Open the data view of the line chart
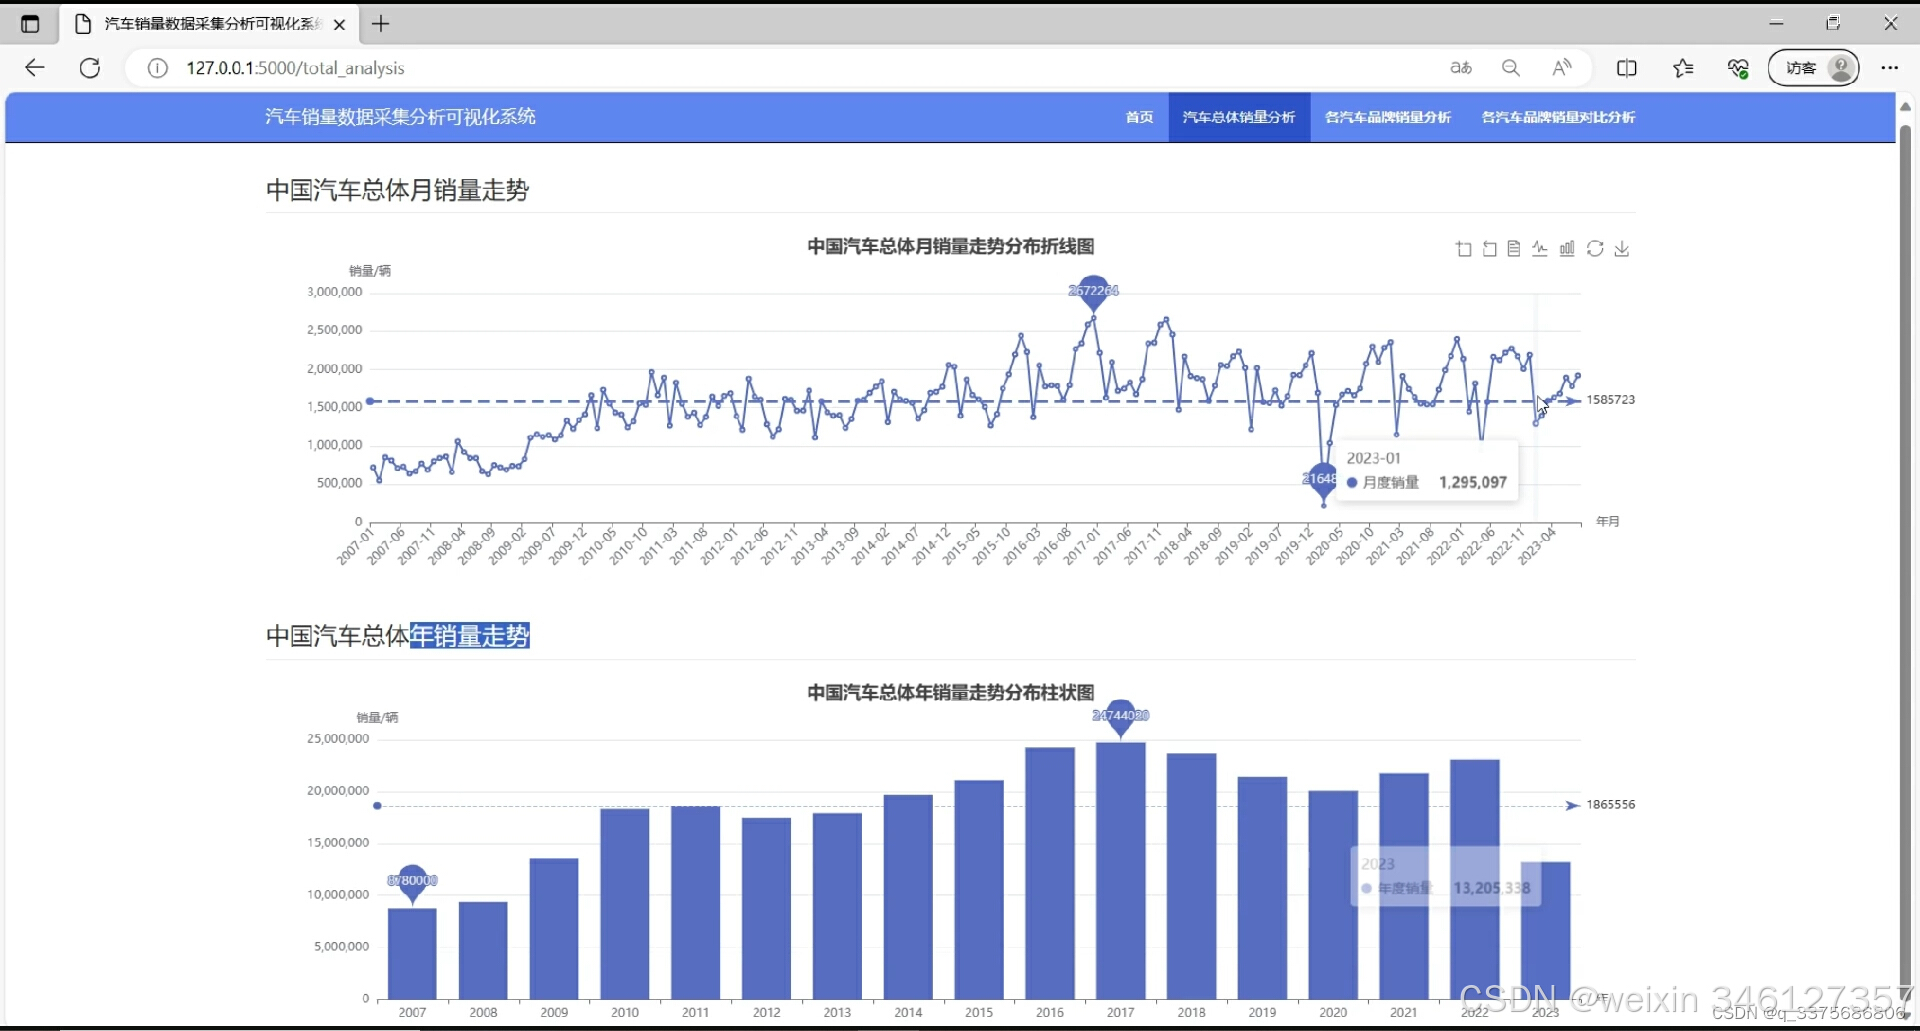The image size is (1920, 1031). pyautogui.click(x=1514, y=249)
